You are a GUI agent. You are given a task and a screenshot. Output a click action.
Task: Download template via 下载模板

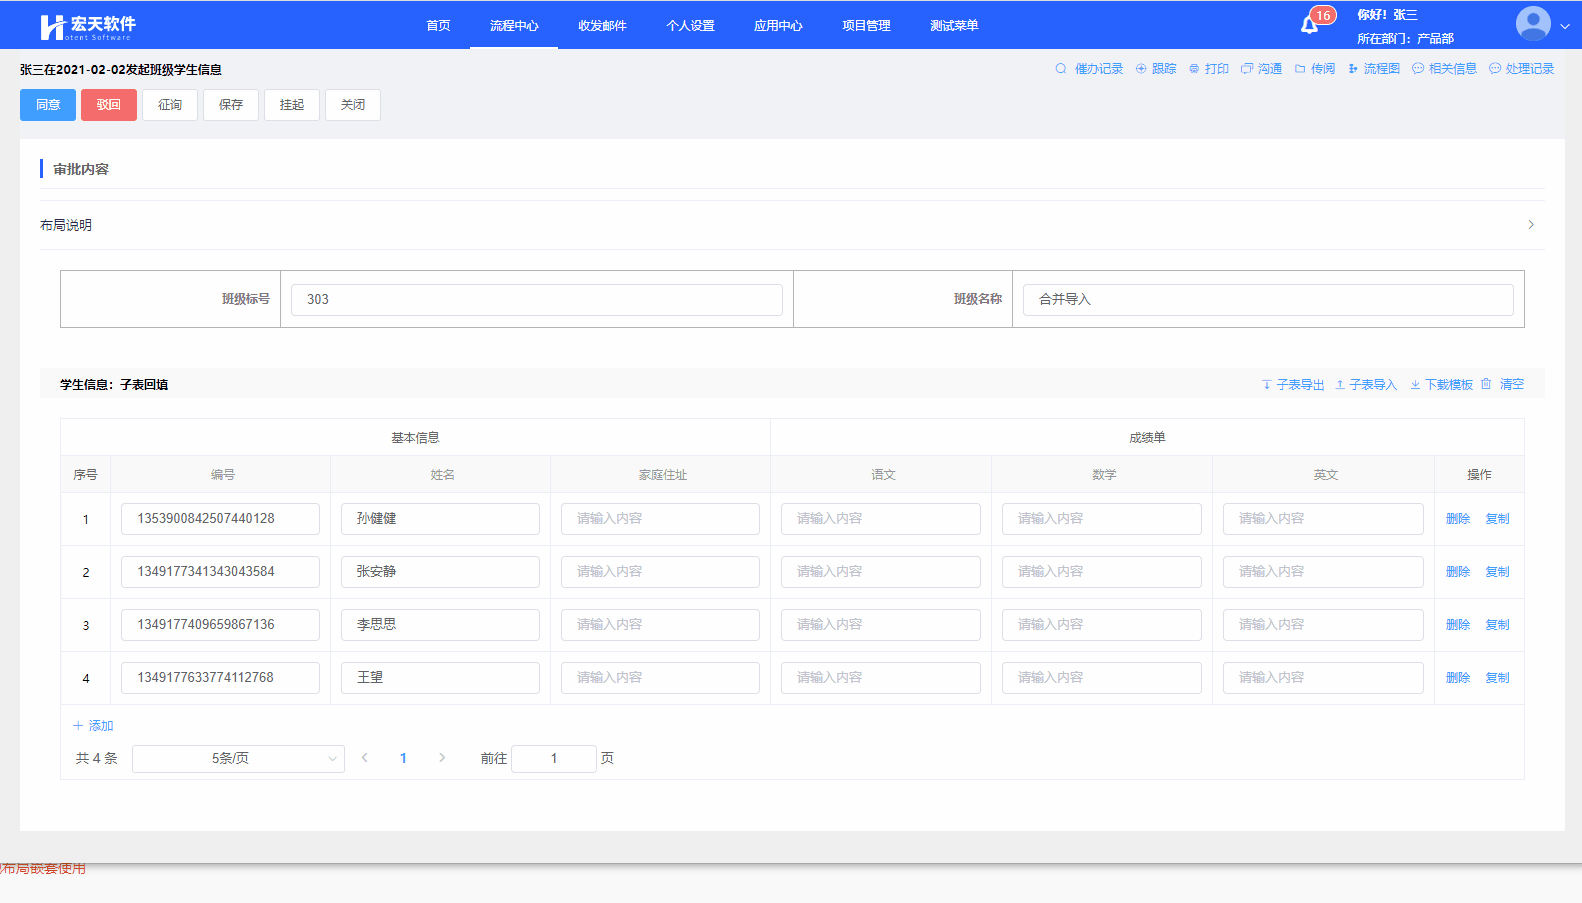click(1441, 385)
